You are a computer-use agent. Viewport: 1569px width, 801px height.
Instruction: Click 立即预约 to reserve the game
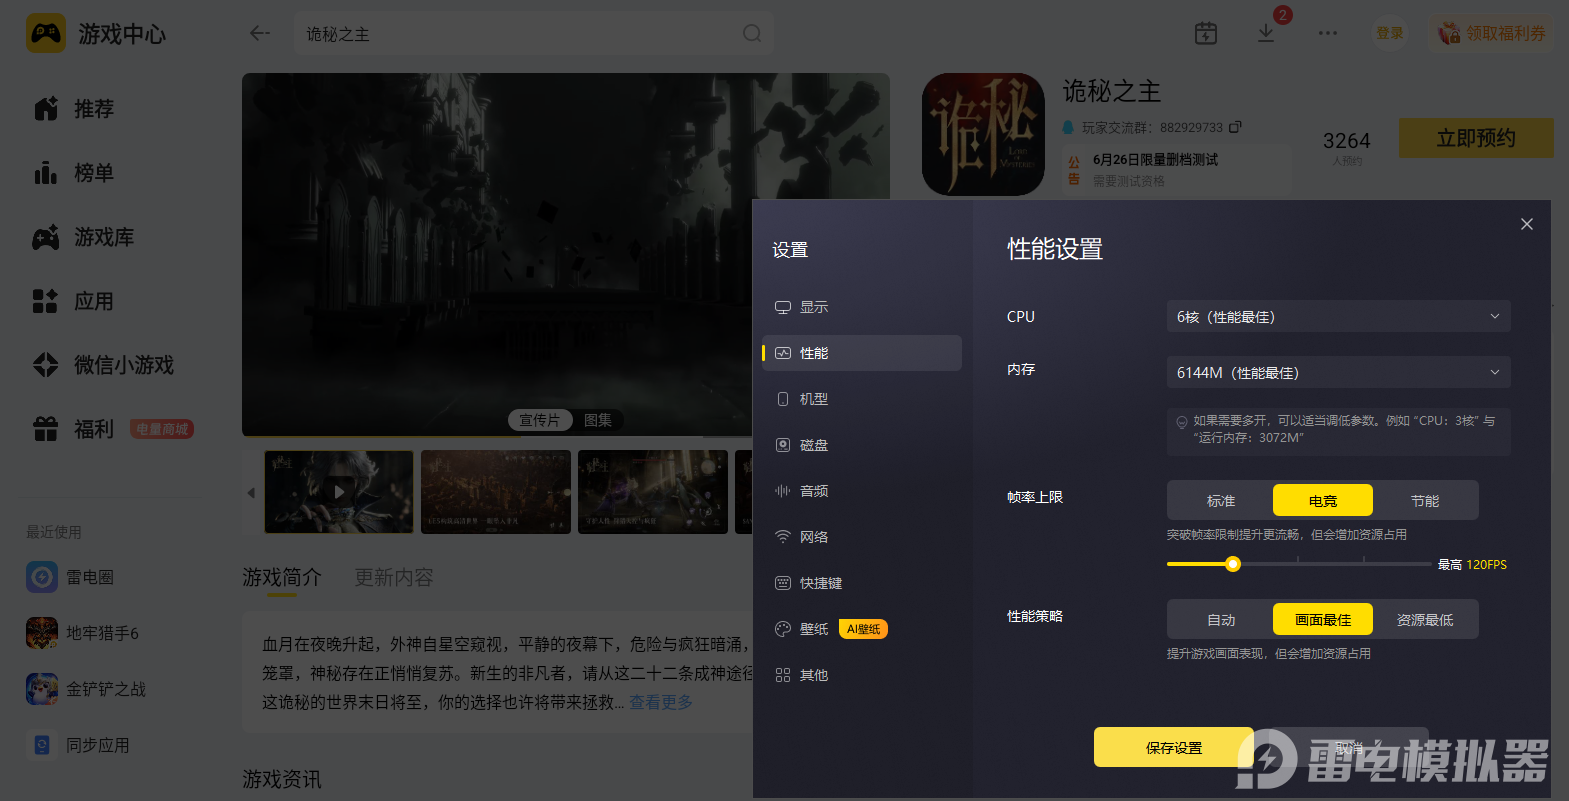1476,138
